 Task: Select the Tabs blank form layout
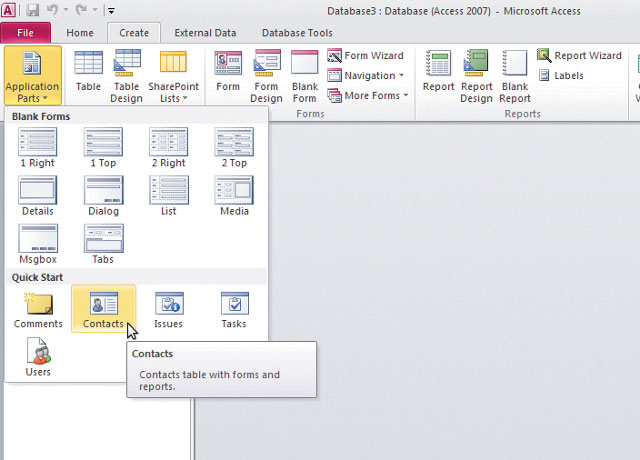(x=103, y=244)
